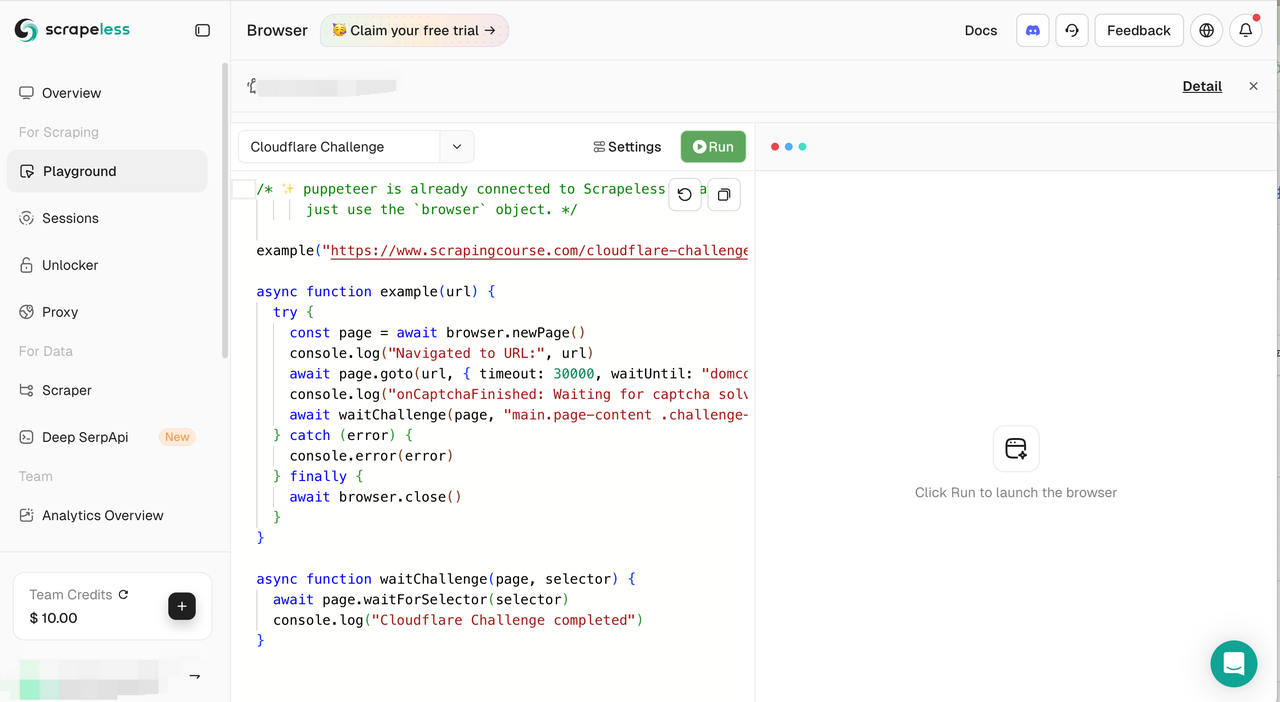Click the support headset icon
1280x702 pixels.
click(1072, 30)
